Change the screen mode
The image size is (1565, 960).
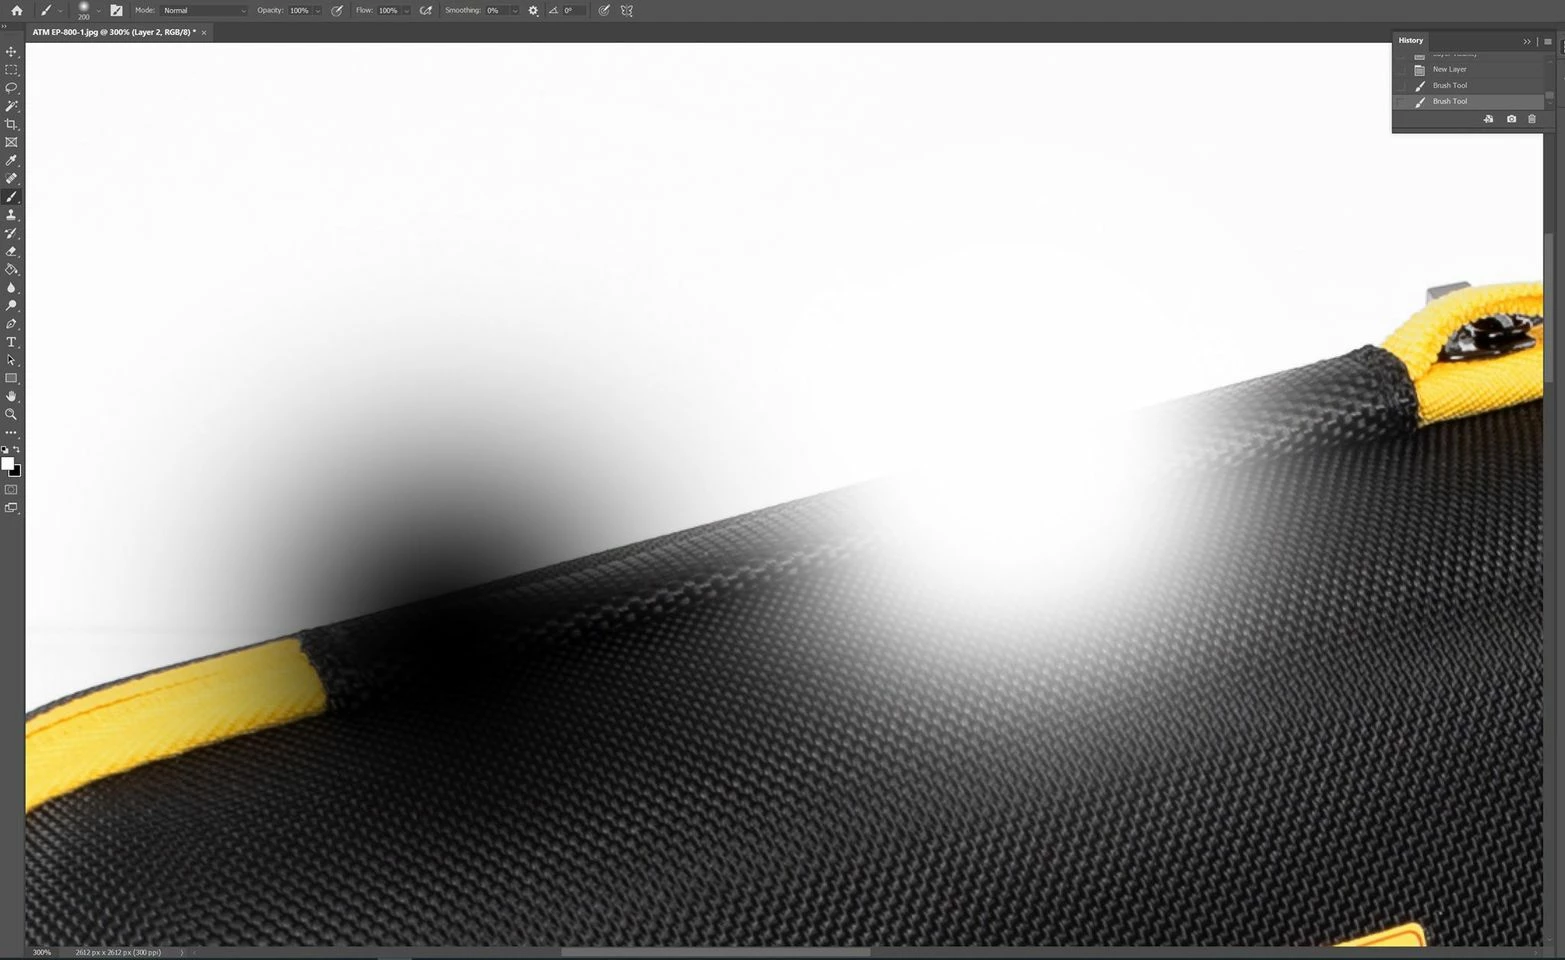pos(11,508)
